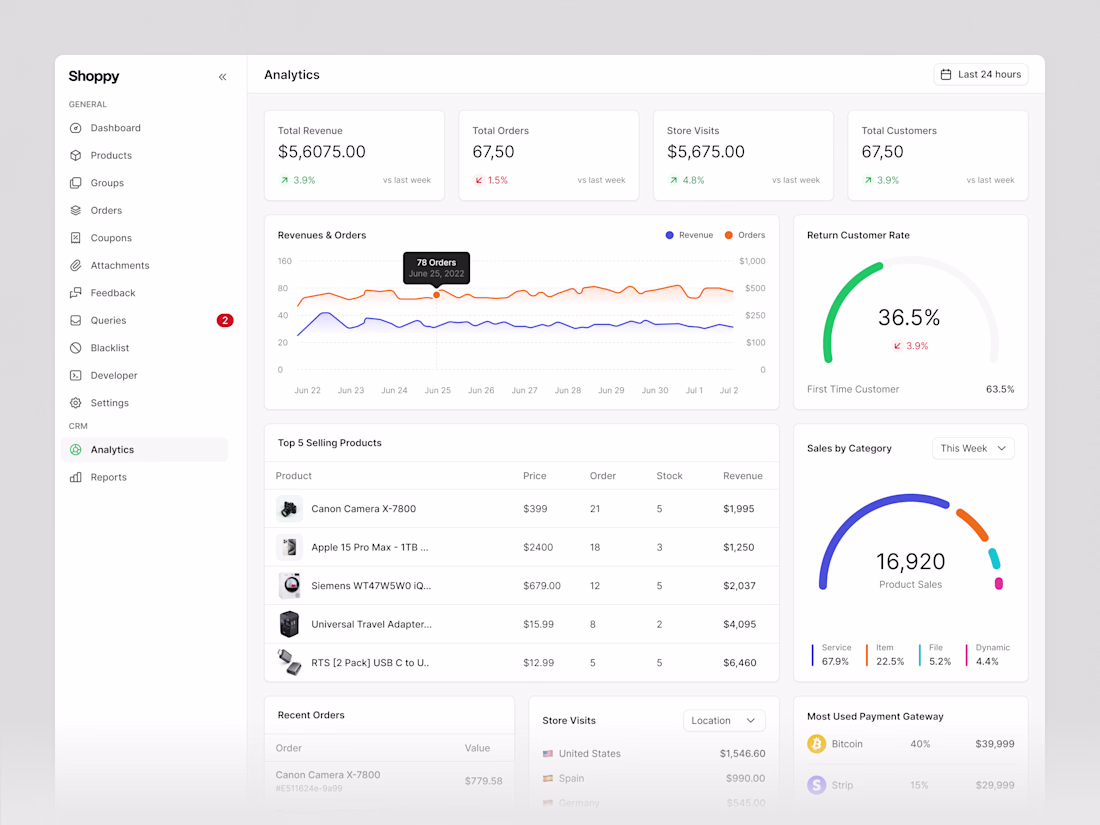Image resolution: width=1100 pixels, height=825 pixels.
Task: Click the Groups sidebar icon
Action: coord(76,182)
